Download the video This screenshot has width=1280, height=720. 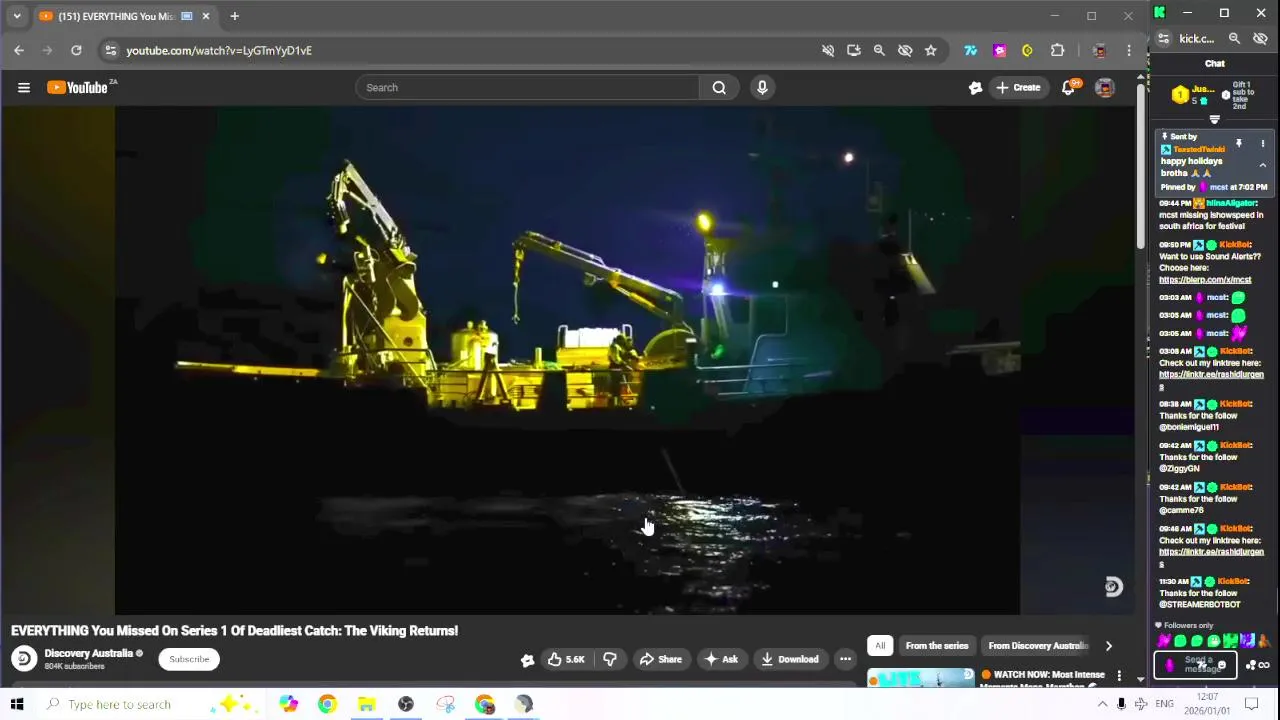pyautogui.click(x=789, y=659)
